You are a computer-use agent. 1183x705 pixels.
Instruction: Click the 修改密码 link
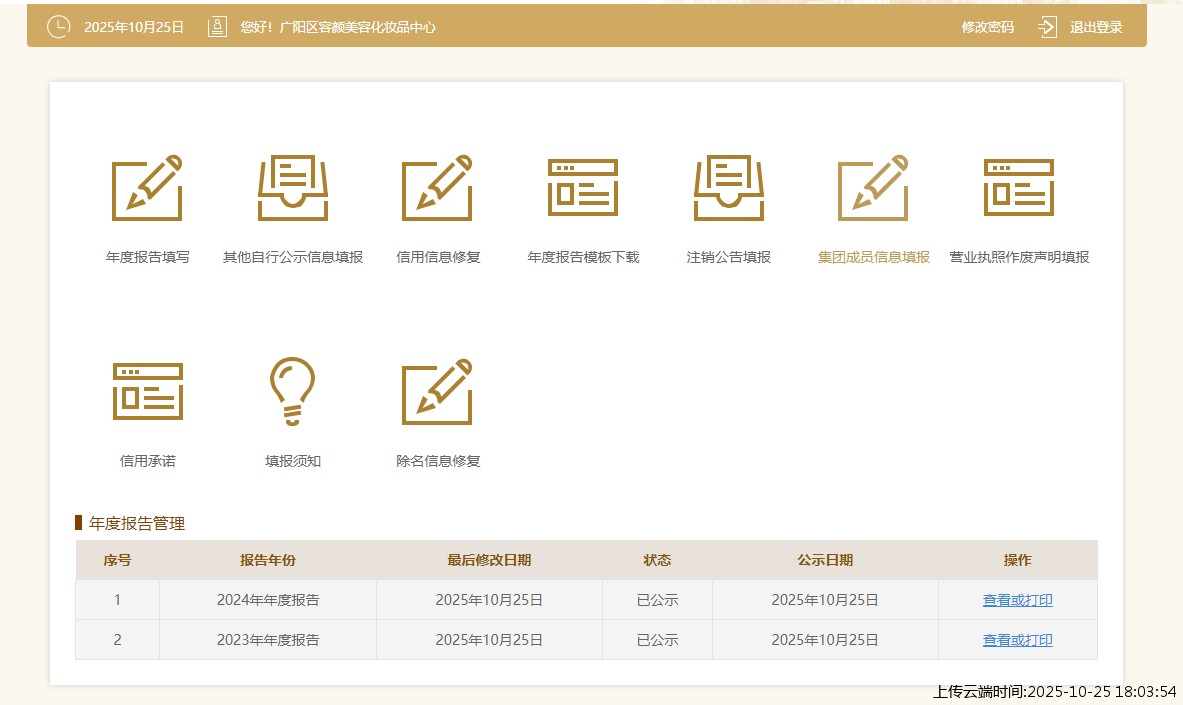pyautogui.click(x=987, y=27)
